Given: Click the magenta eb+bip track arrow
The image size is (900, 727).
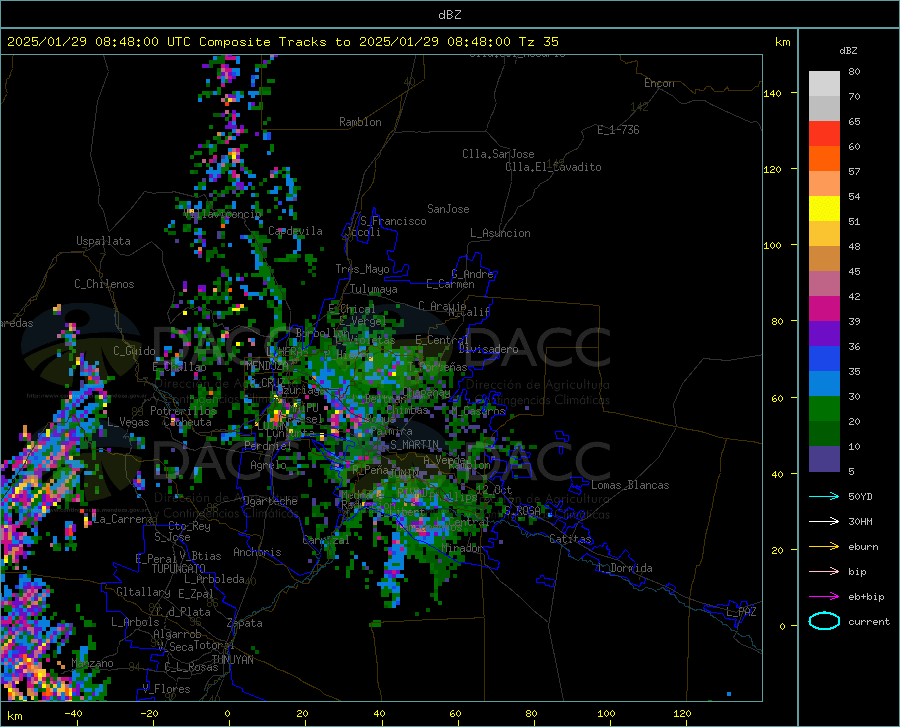Looking at the screenshot, I should (x=824, y=597).
